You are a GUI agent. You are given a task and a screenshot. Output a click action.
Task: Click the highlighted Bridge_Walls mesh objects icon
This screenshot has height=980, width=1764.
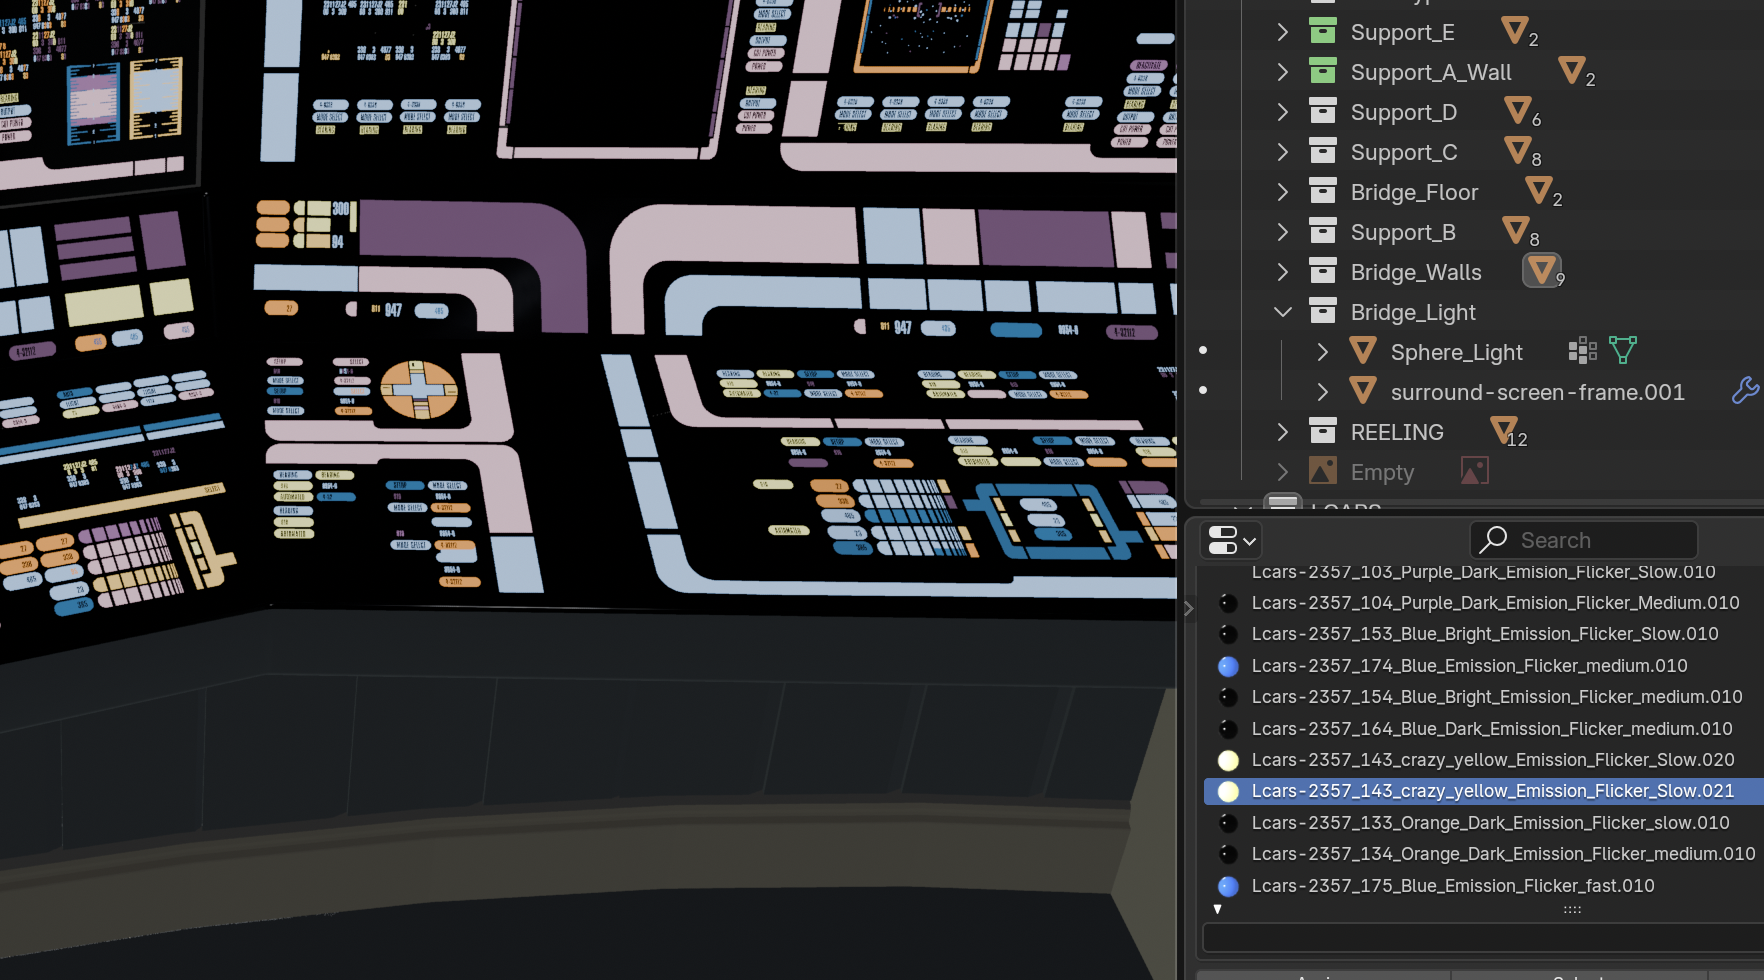1541,271
